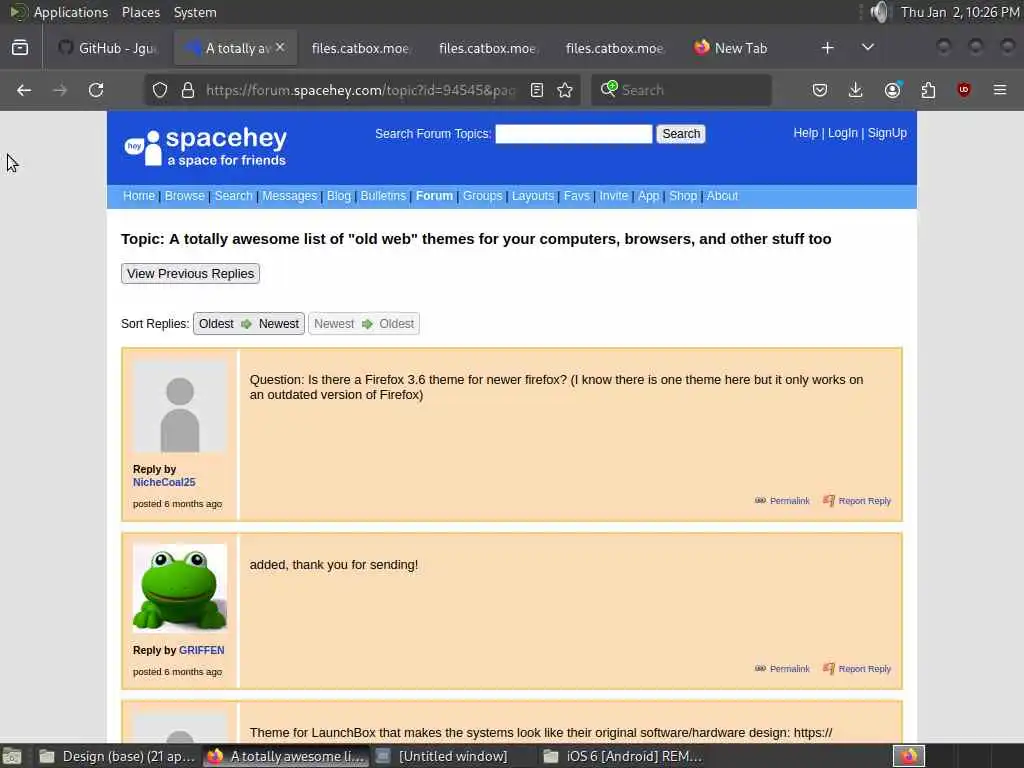Switch to the GitHub tab
This screenshot has height=768, width=1024.
click(108, 48)
